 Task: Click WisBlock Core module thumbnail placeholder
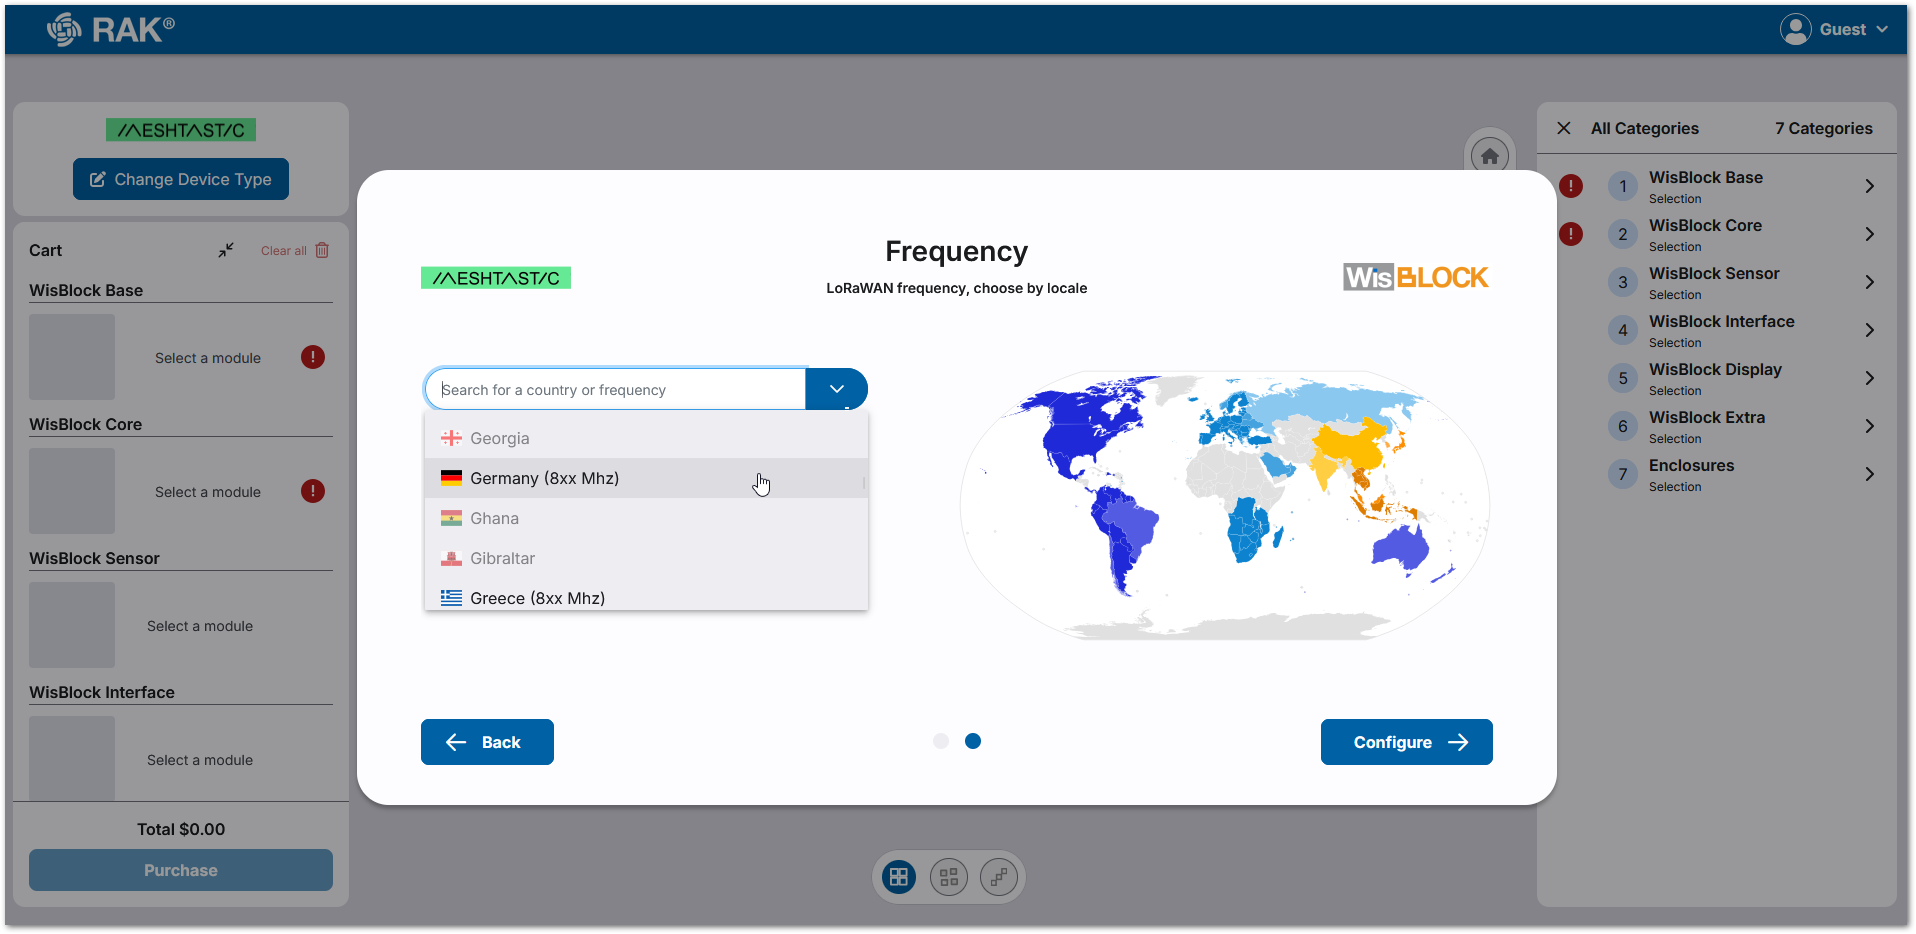72,491
